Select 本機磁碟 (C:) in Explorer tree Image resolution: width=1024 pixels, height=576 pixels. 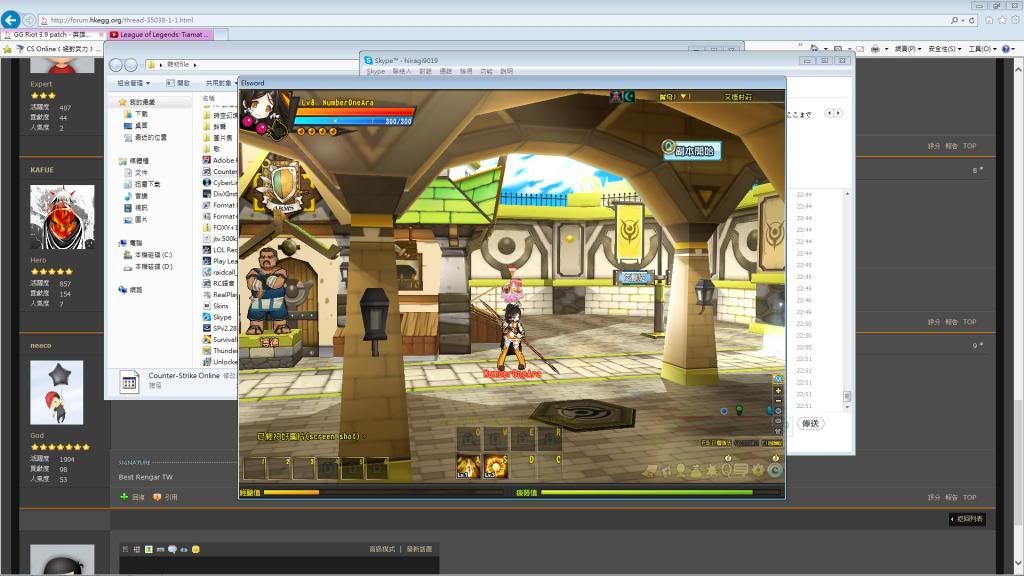point(148,255)
